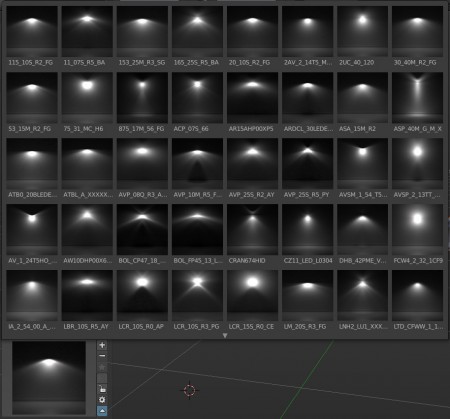Toggle the unlocked padlock icon
This screenshot has width=450, height=419.
pos(102,389)
